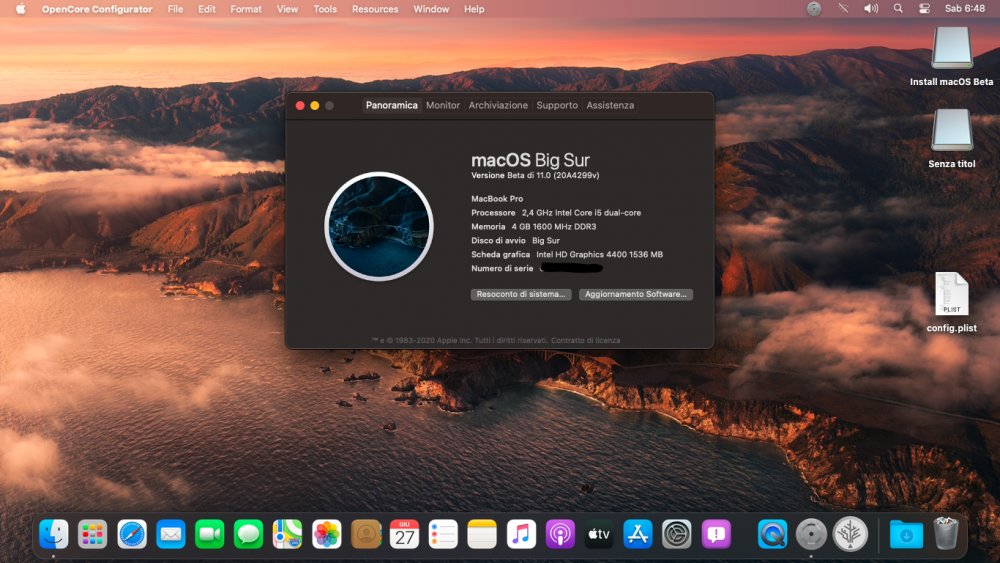The width and height of the screenshot is (1000, 563).
Task: Open Control Center in menu bar
Action: [x=924, y=9]
